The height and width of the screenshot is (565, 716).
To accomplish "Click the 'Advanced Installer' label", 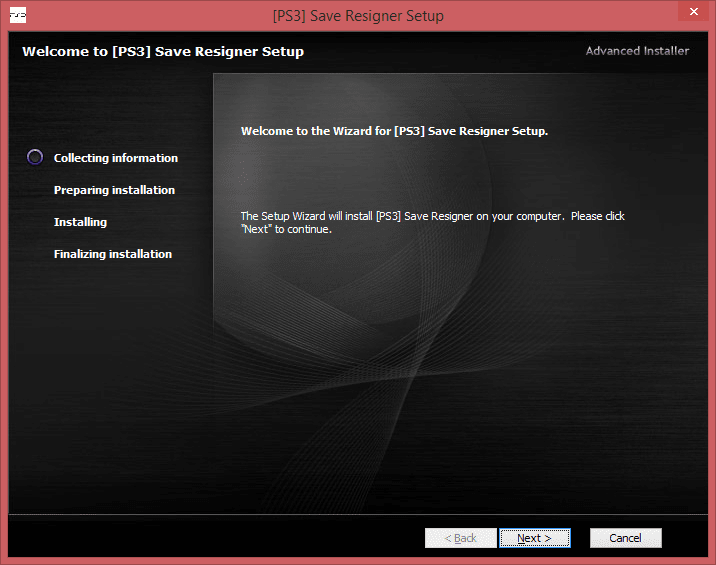I will 637,51.
